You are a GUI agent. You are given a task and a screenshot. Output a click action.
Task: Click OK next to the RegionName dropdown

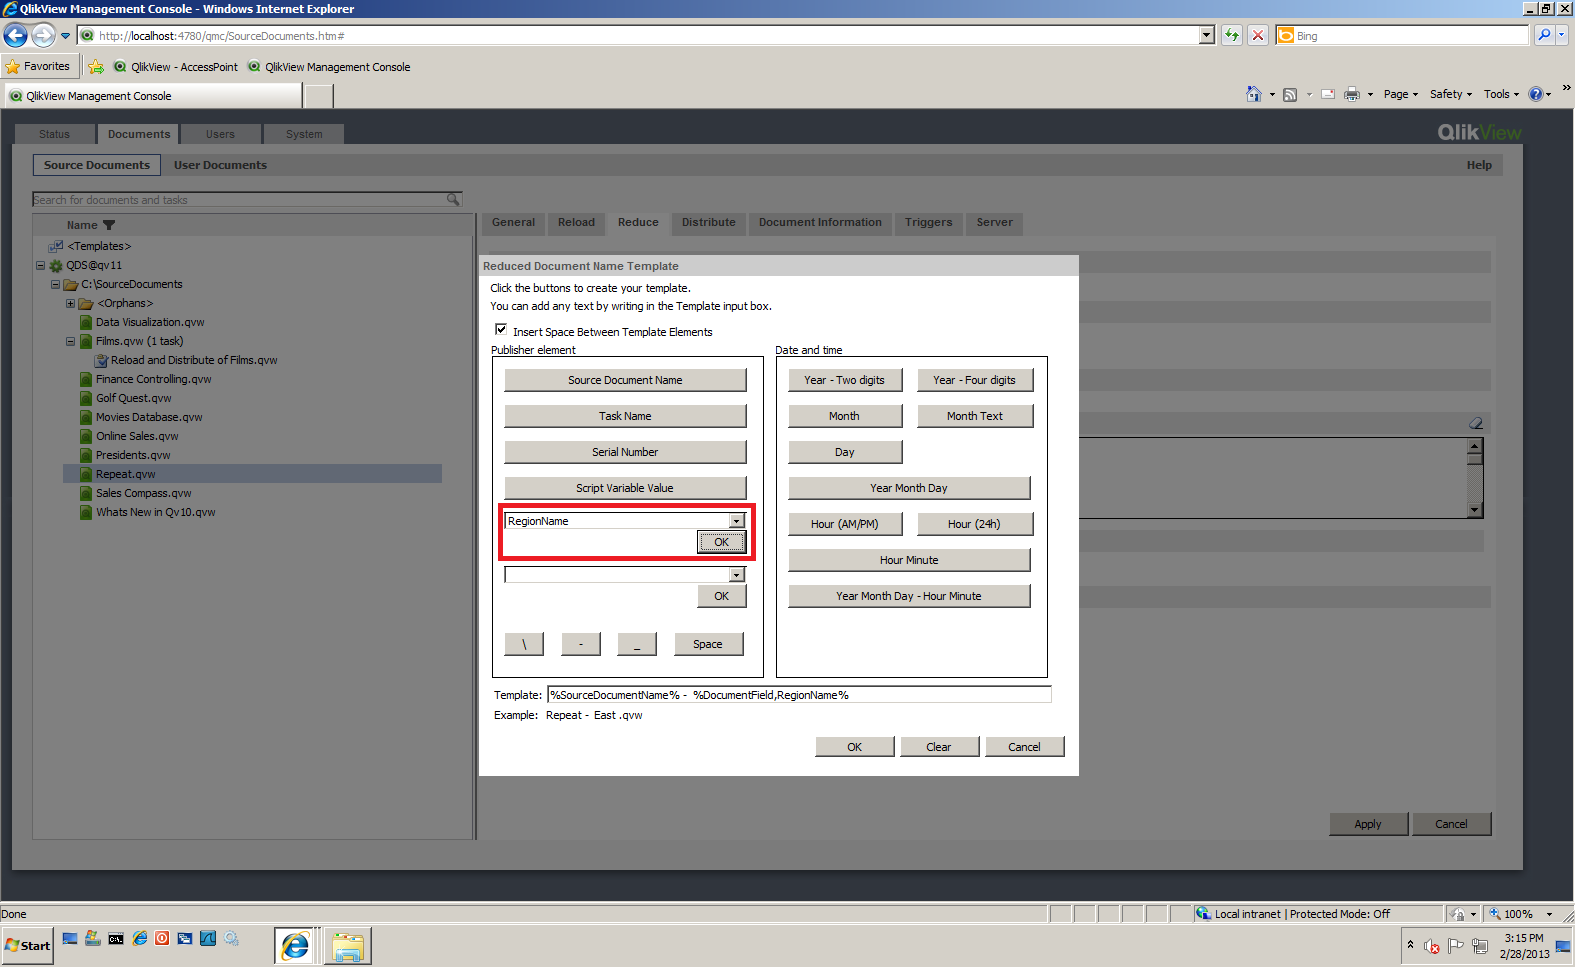coord(721,542)
